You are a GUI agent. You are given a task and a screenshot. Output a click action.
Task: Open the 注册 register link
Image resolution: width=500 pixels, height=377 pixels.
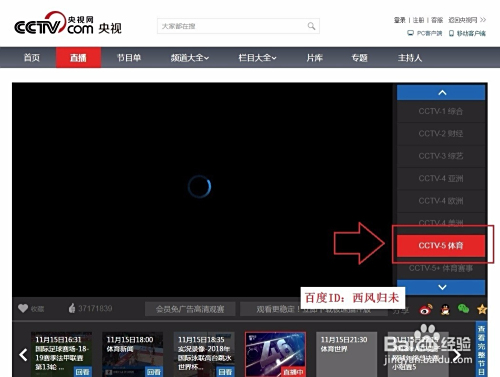tap(418, 20)
